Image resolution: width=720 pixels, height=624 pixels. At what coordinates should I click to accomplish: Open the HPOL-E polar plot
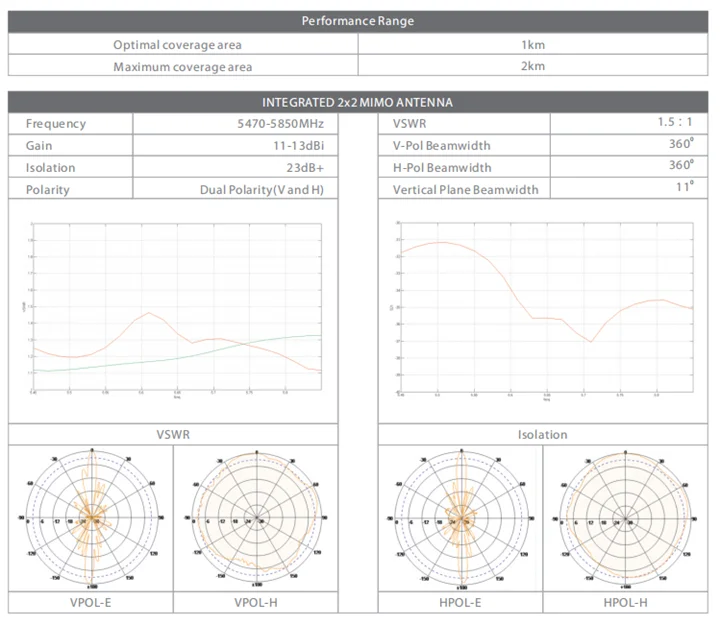pos(461,518)
